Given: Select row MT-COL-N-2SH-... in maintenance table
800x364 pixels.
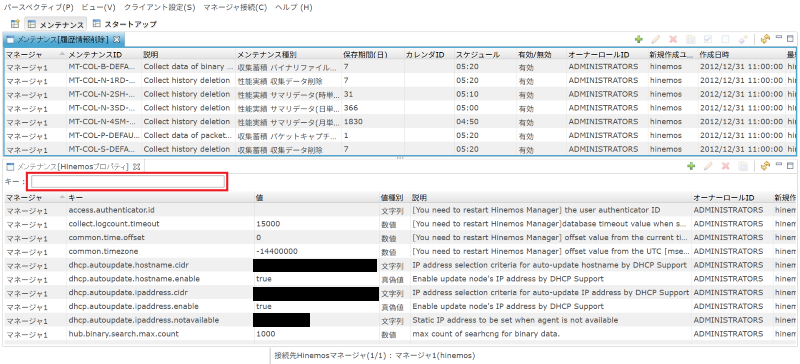Looking at the screenshot, I should pyautogui.click(x=399, y=94).
